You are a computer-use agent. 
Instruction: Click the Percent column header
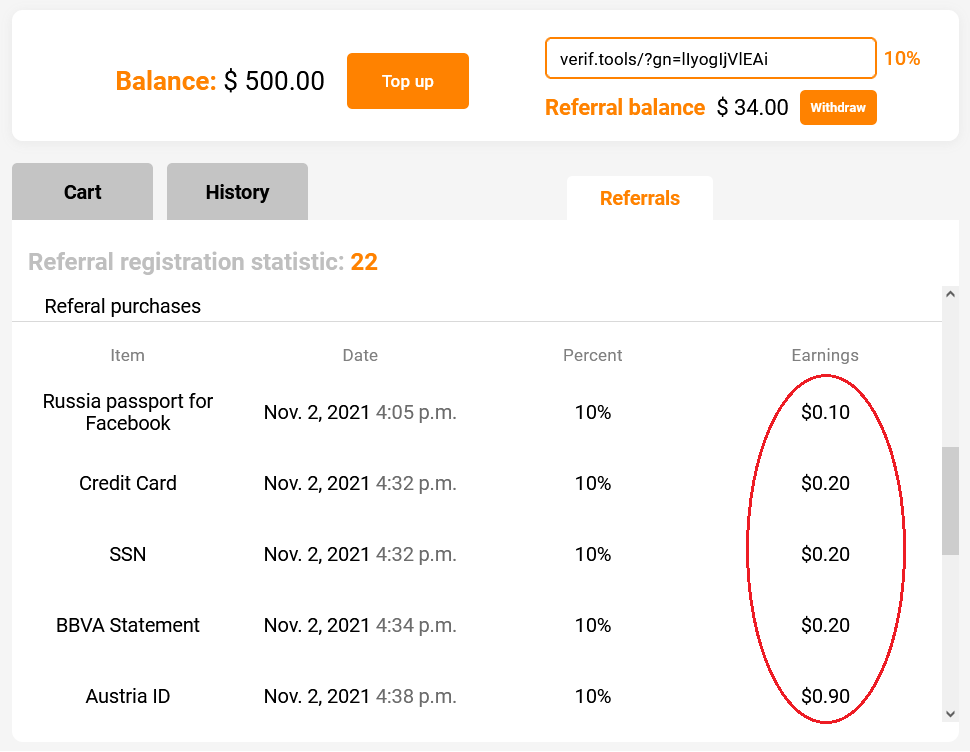592,355
